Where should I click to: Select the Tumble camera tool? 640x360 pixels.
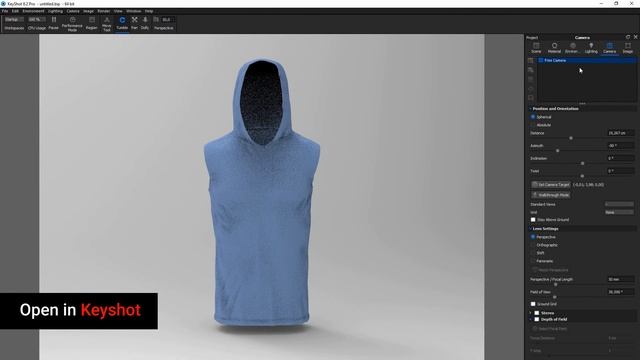(122, 20)
